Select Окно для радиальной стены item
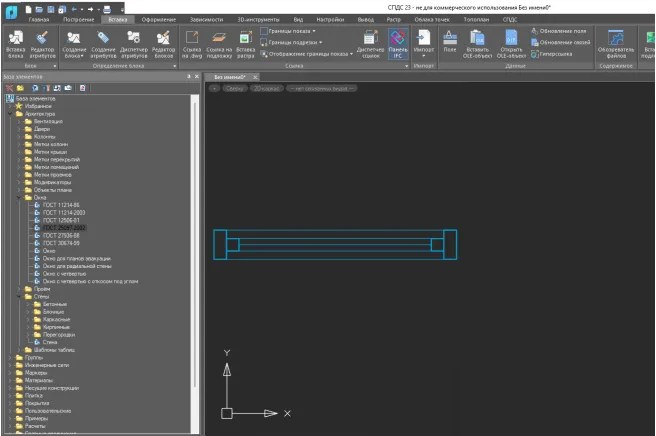The width and height of the screenshot is (656, 436). pos(78,267)
